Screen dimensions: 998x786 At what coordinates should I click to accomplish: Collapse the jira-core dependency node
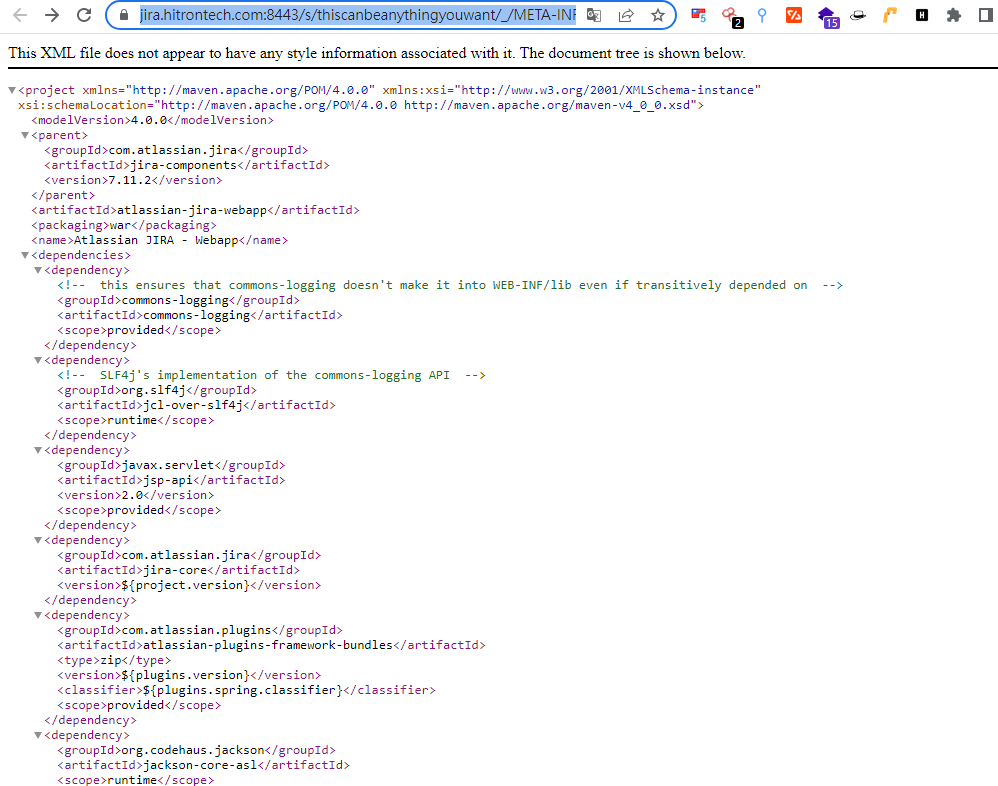[x=38, y=540]
